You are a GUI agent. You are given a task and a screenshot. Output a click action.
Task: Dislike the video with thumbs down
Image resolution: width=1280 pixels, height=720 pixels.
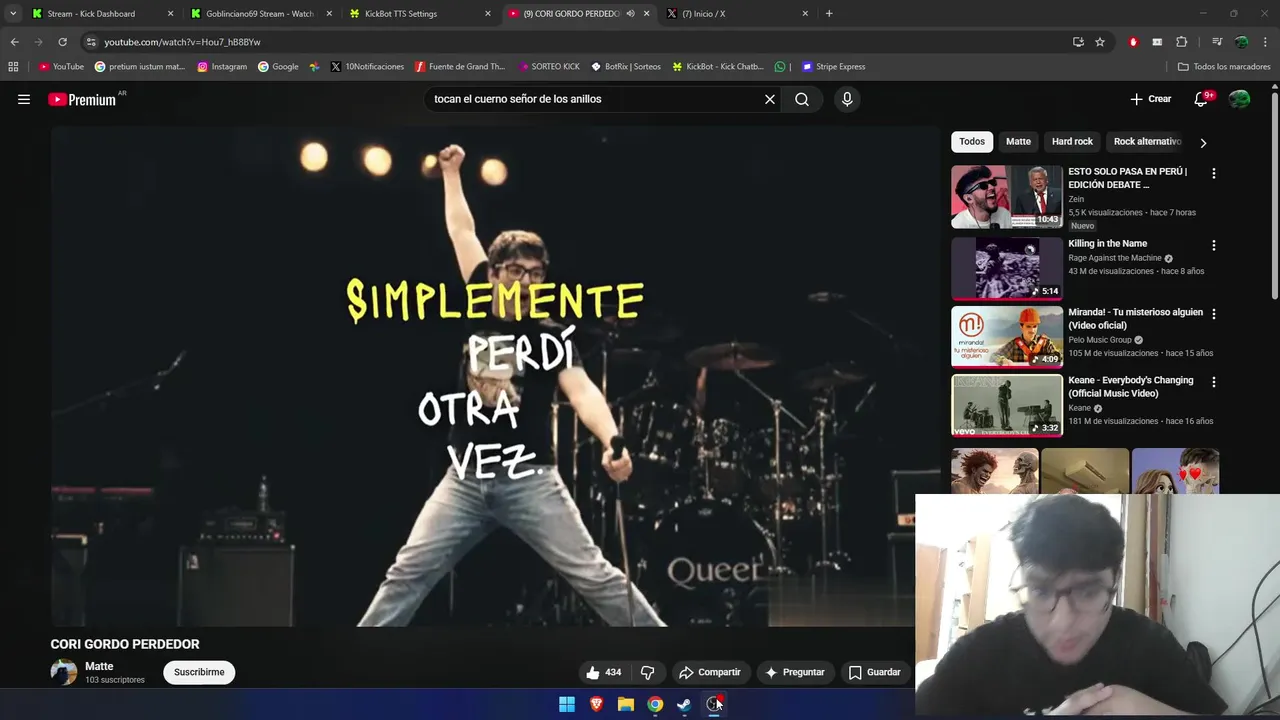click(647, 672)
